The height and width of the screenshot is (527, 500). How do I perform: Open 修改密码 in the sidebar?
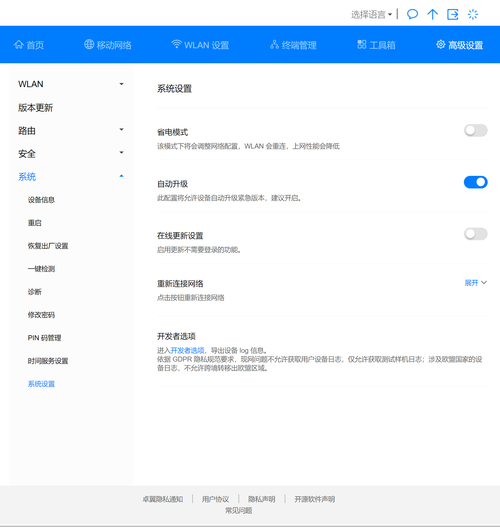click(x=41, y=315)
